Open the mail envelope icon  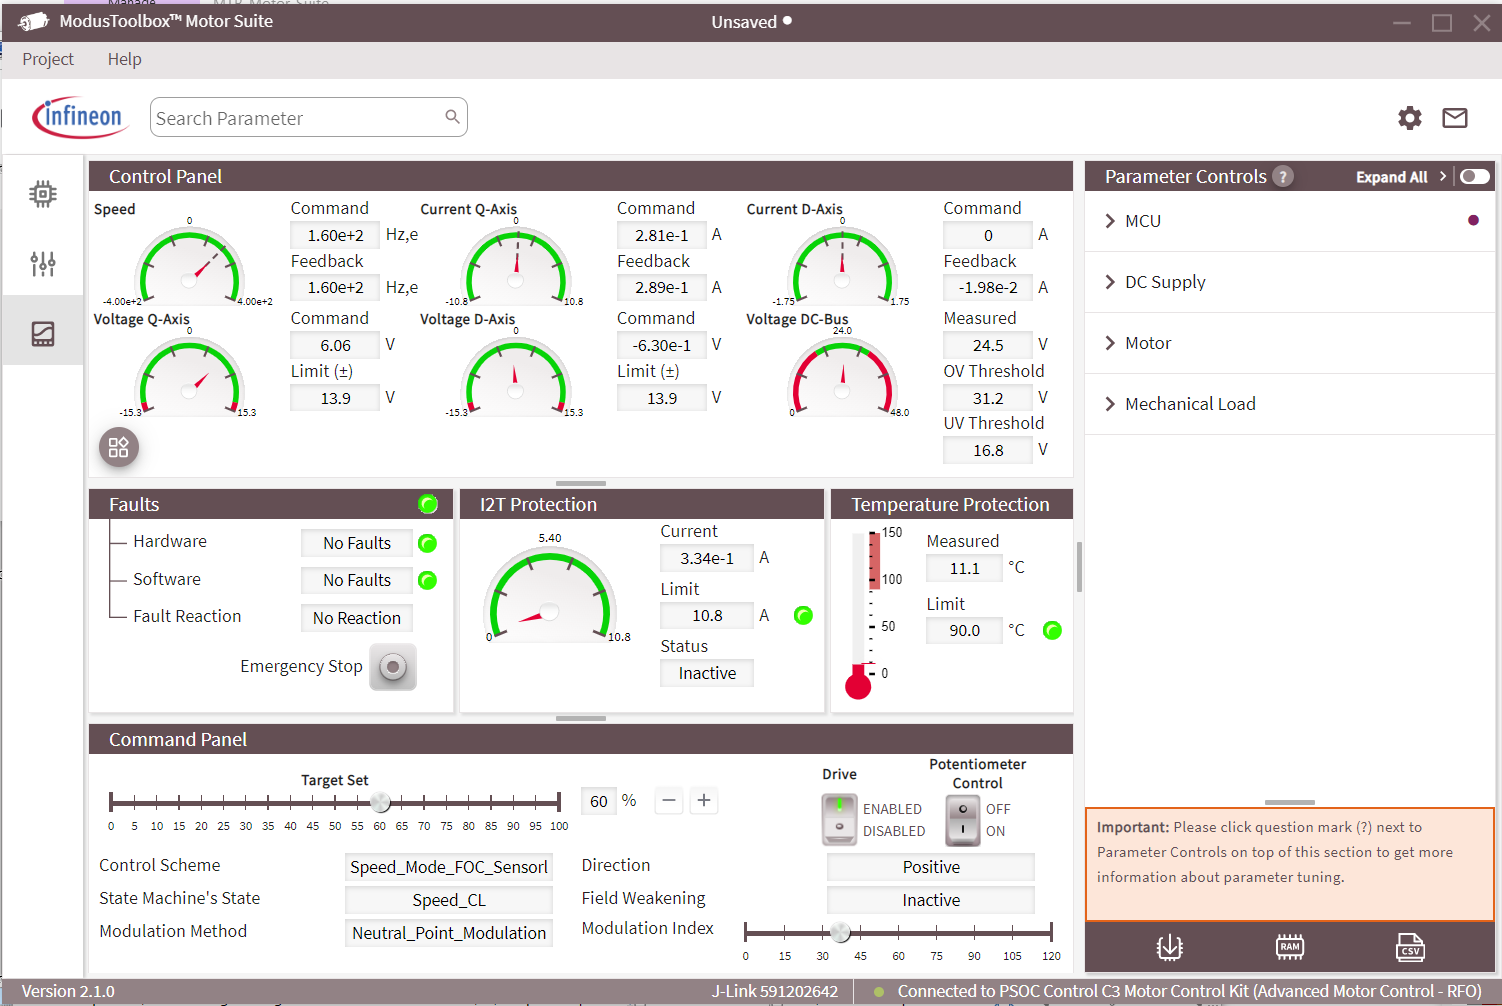pos(1455,118)
